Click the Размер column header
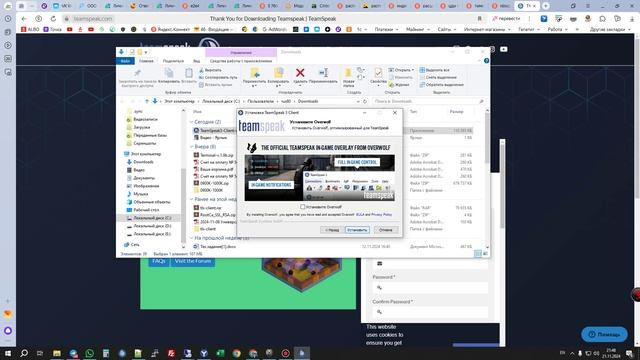640x360 pixels. pyautogui.click(x=456, y=111)
